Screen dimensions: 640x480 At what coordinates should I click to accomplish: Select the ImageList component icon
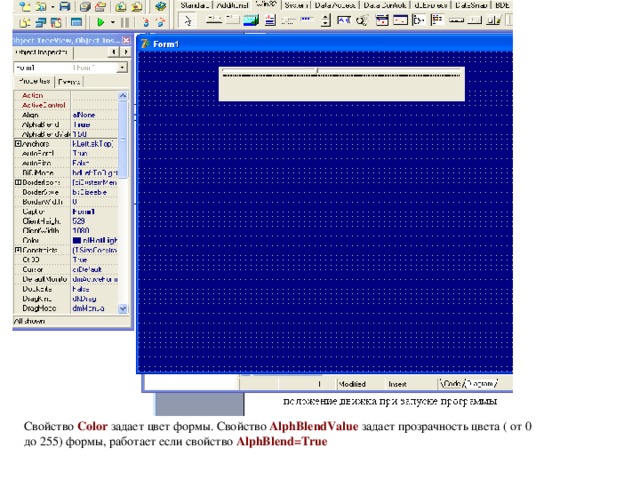(251, 20)
